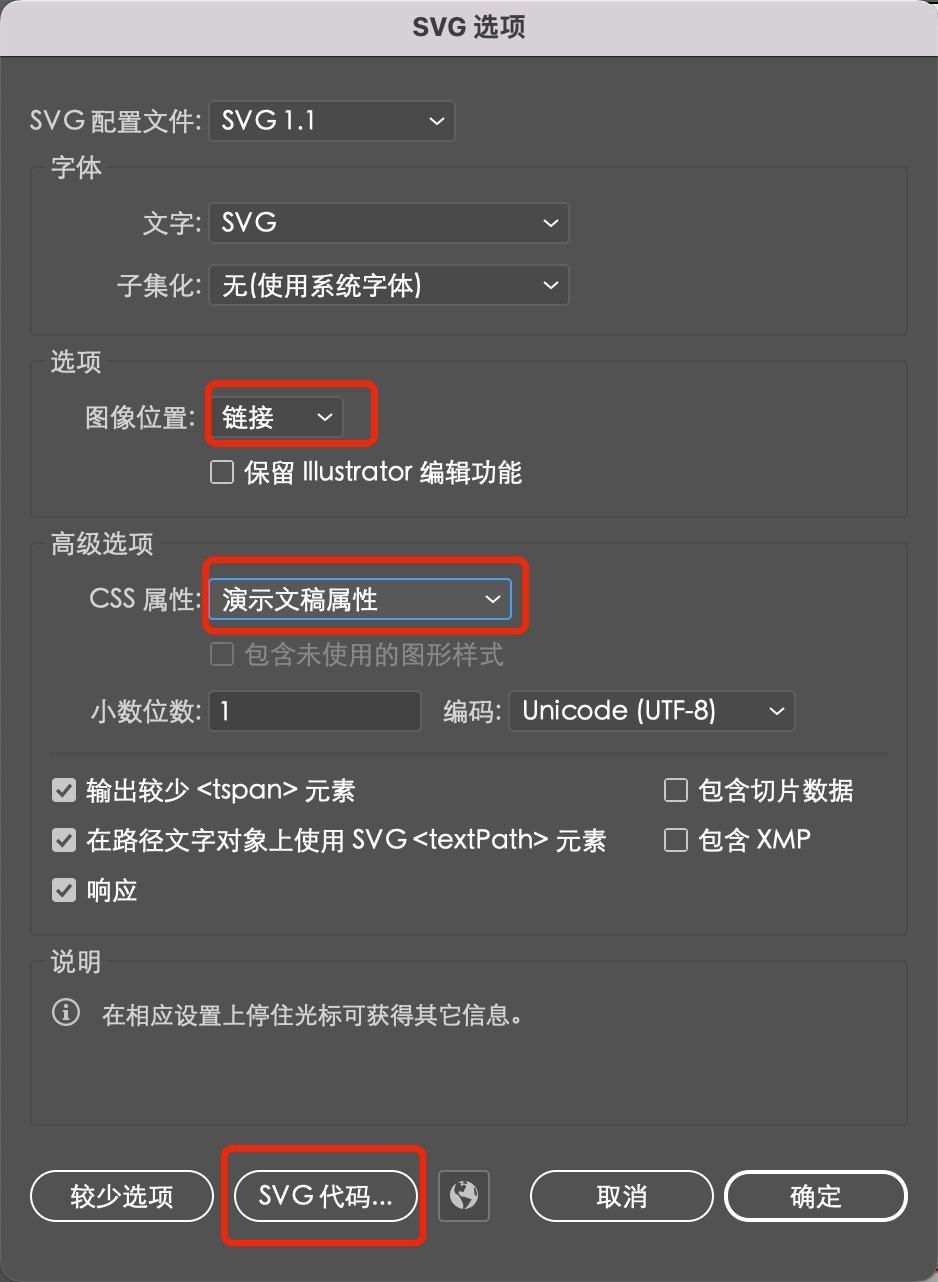The height and width of the screenshot is (1282, 938).
Task: Uncheck 输出较少 <tspan> 元素
Action: tap(64, 791)
